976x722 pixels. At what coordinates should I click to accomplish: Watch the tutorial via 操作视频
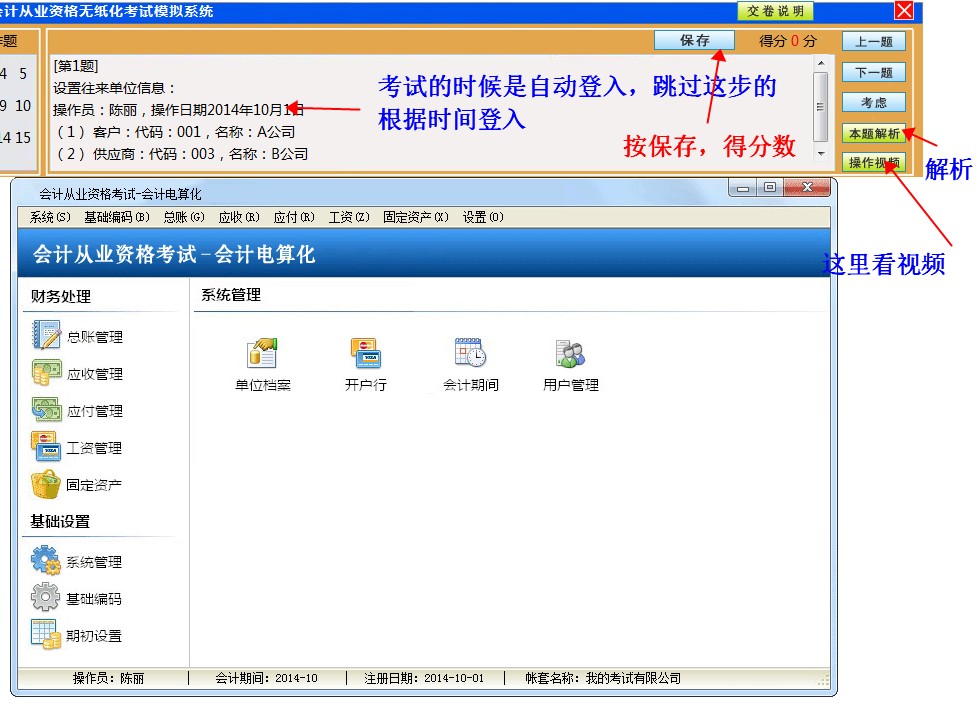[x=874, y=162]
